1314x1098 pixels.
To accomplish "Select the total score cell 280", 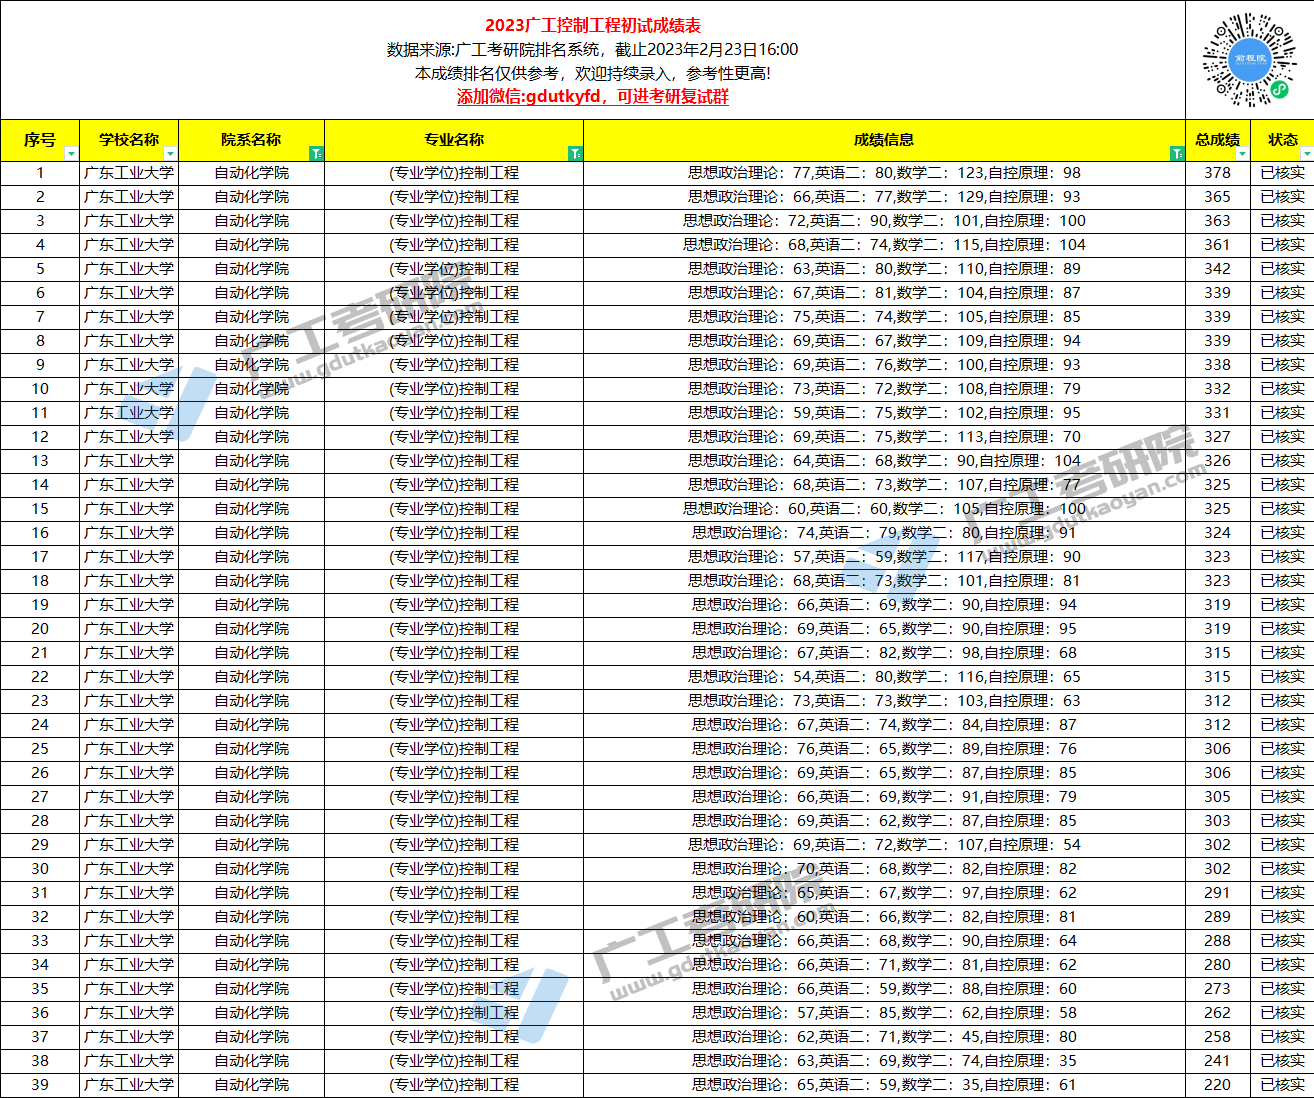I will point(1218,965).
